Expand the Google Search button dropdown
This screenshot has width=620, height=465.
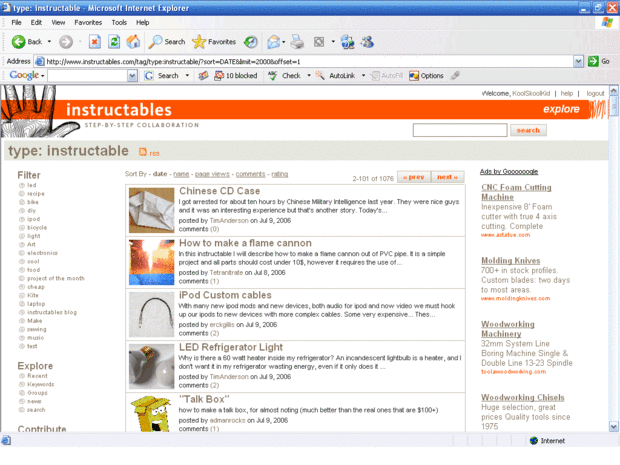[187, 76]
